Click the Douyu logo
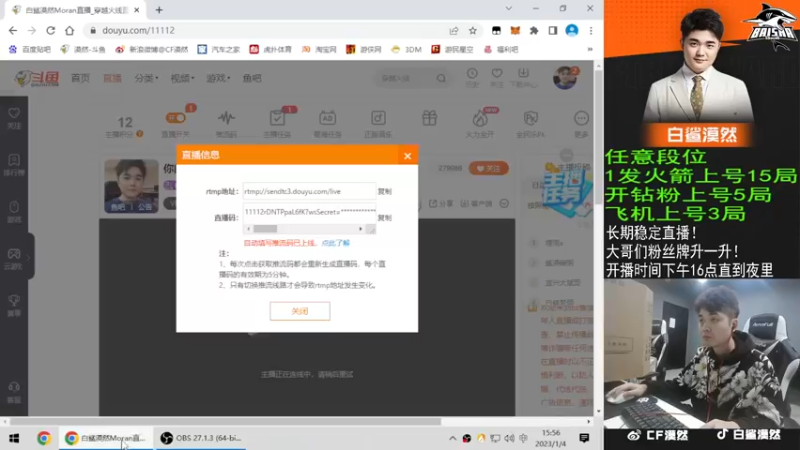 [x=37, y=78]
